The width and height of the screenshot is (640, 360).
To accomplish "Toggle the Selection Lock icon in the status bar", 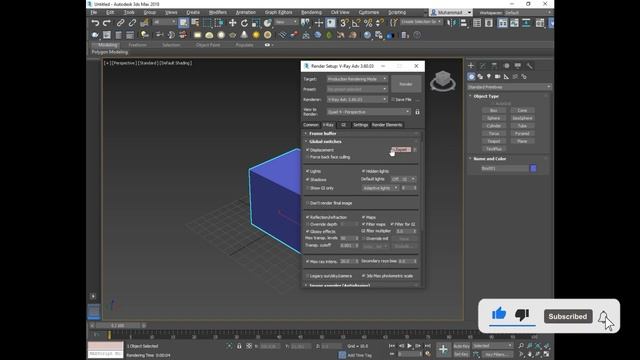I will [239, 346].
